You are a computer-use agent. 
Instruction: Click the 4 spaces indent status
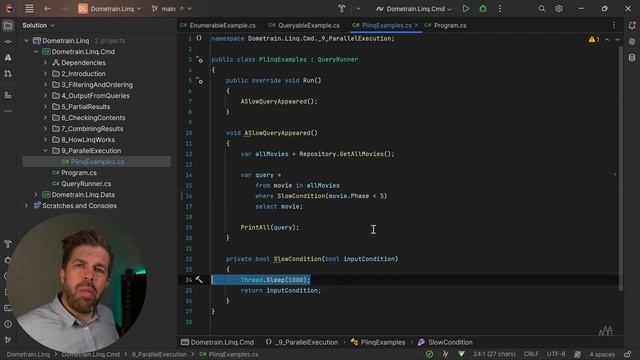click(602, 354)
